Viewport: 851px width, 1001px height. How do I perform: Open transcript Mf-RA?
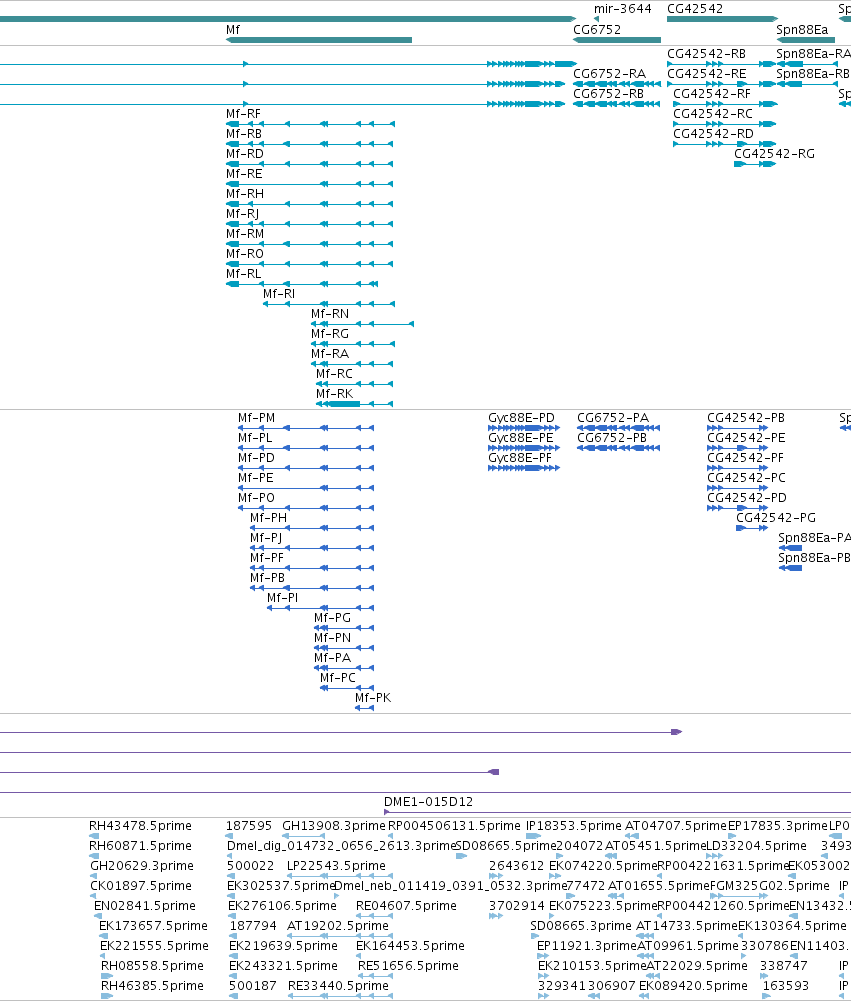tap(330, 354)
